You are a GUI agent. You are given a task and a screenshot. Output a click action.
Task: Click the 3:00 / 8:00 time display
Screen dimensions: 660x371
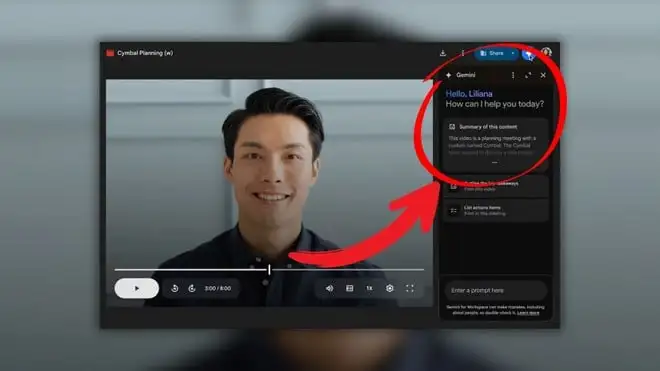click(x=218, y=288)
